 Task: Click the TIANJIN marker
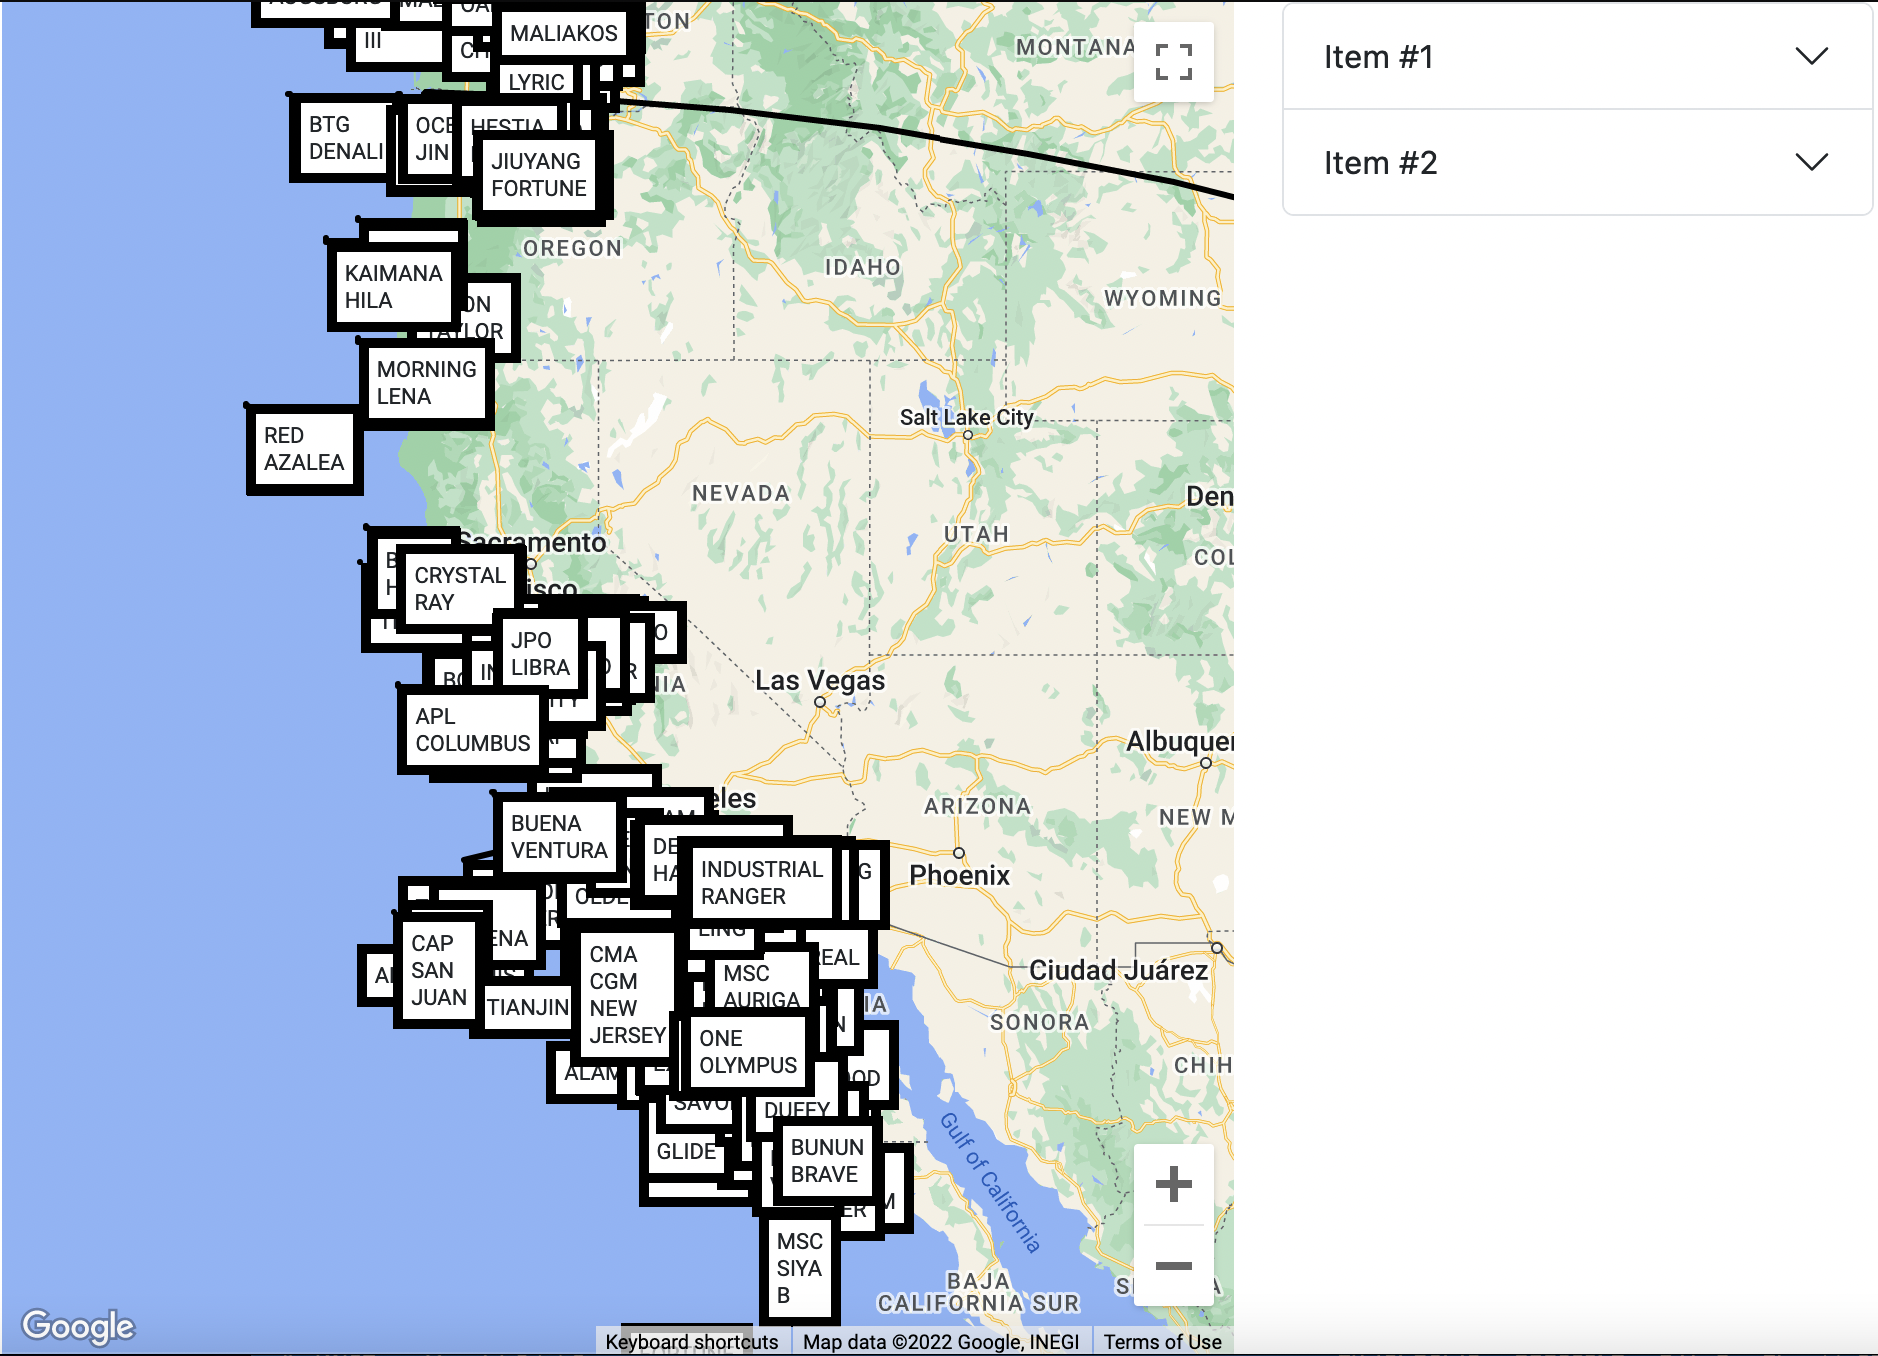527,1007
